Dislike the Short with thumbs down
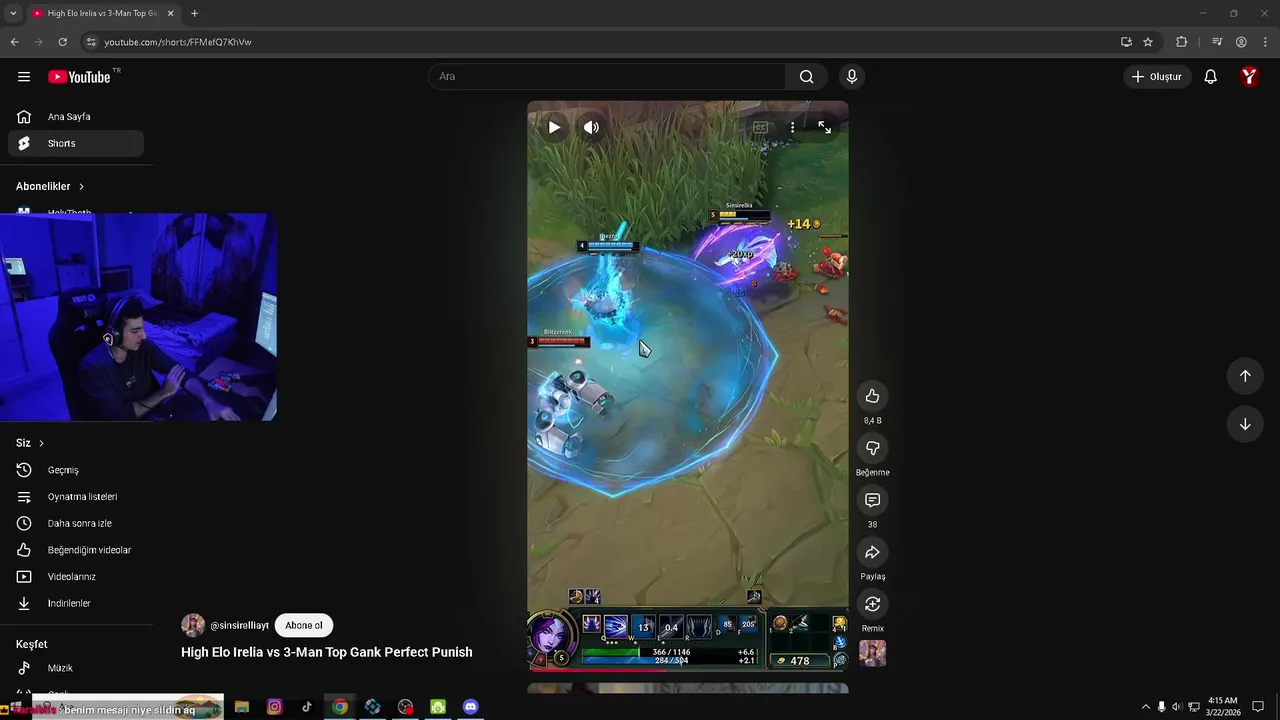 pos(872,448)
